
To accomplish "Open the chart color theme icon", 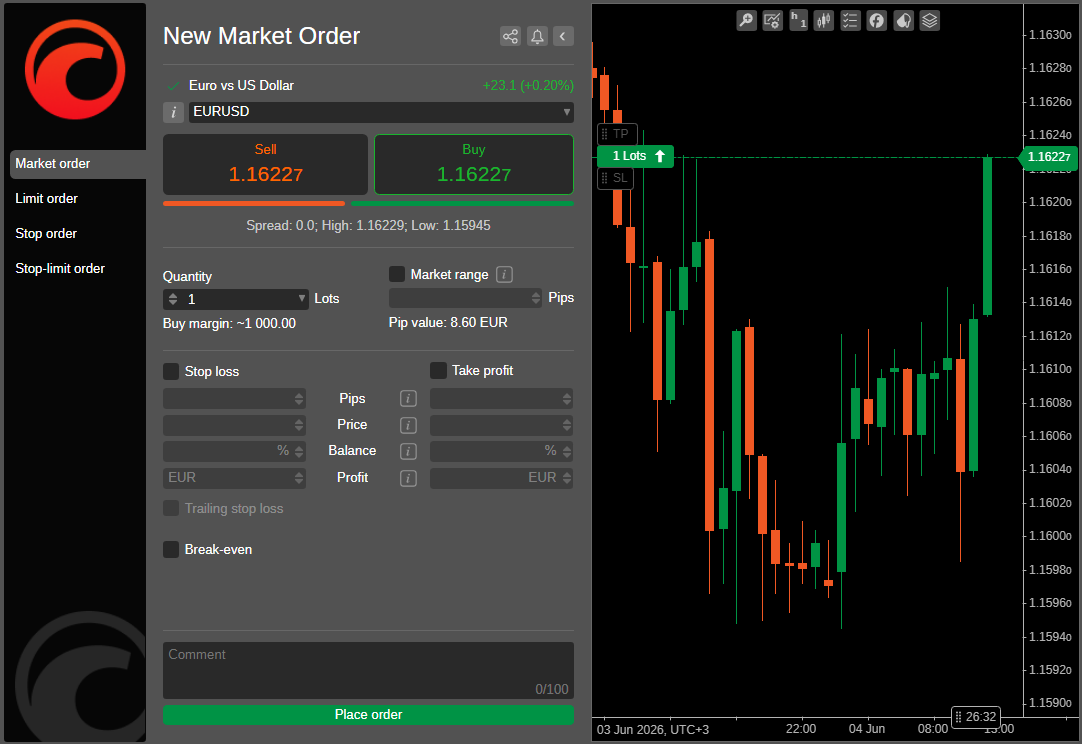I will [903, 21].
